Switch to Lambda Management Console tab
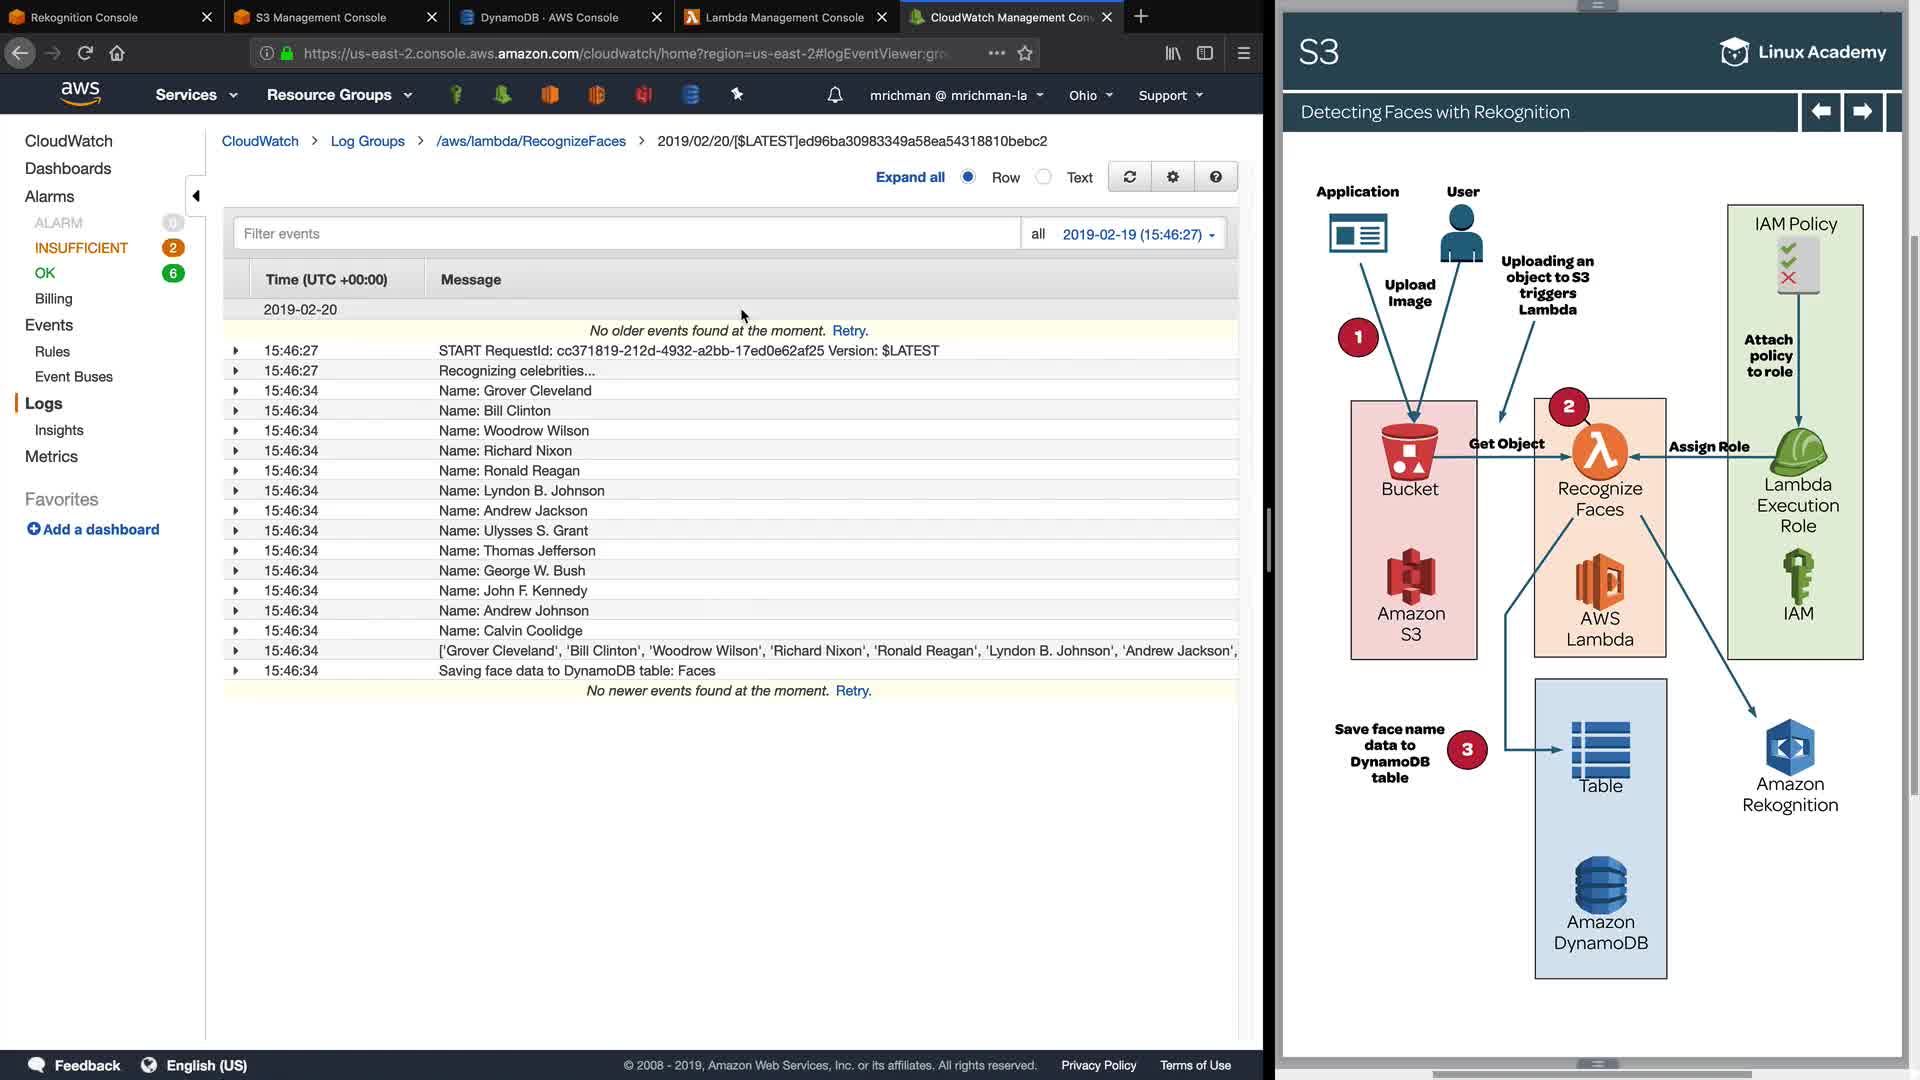 click(x=784, y=17)
